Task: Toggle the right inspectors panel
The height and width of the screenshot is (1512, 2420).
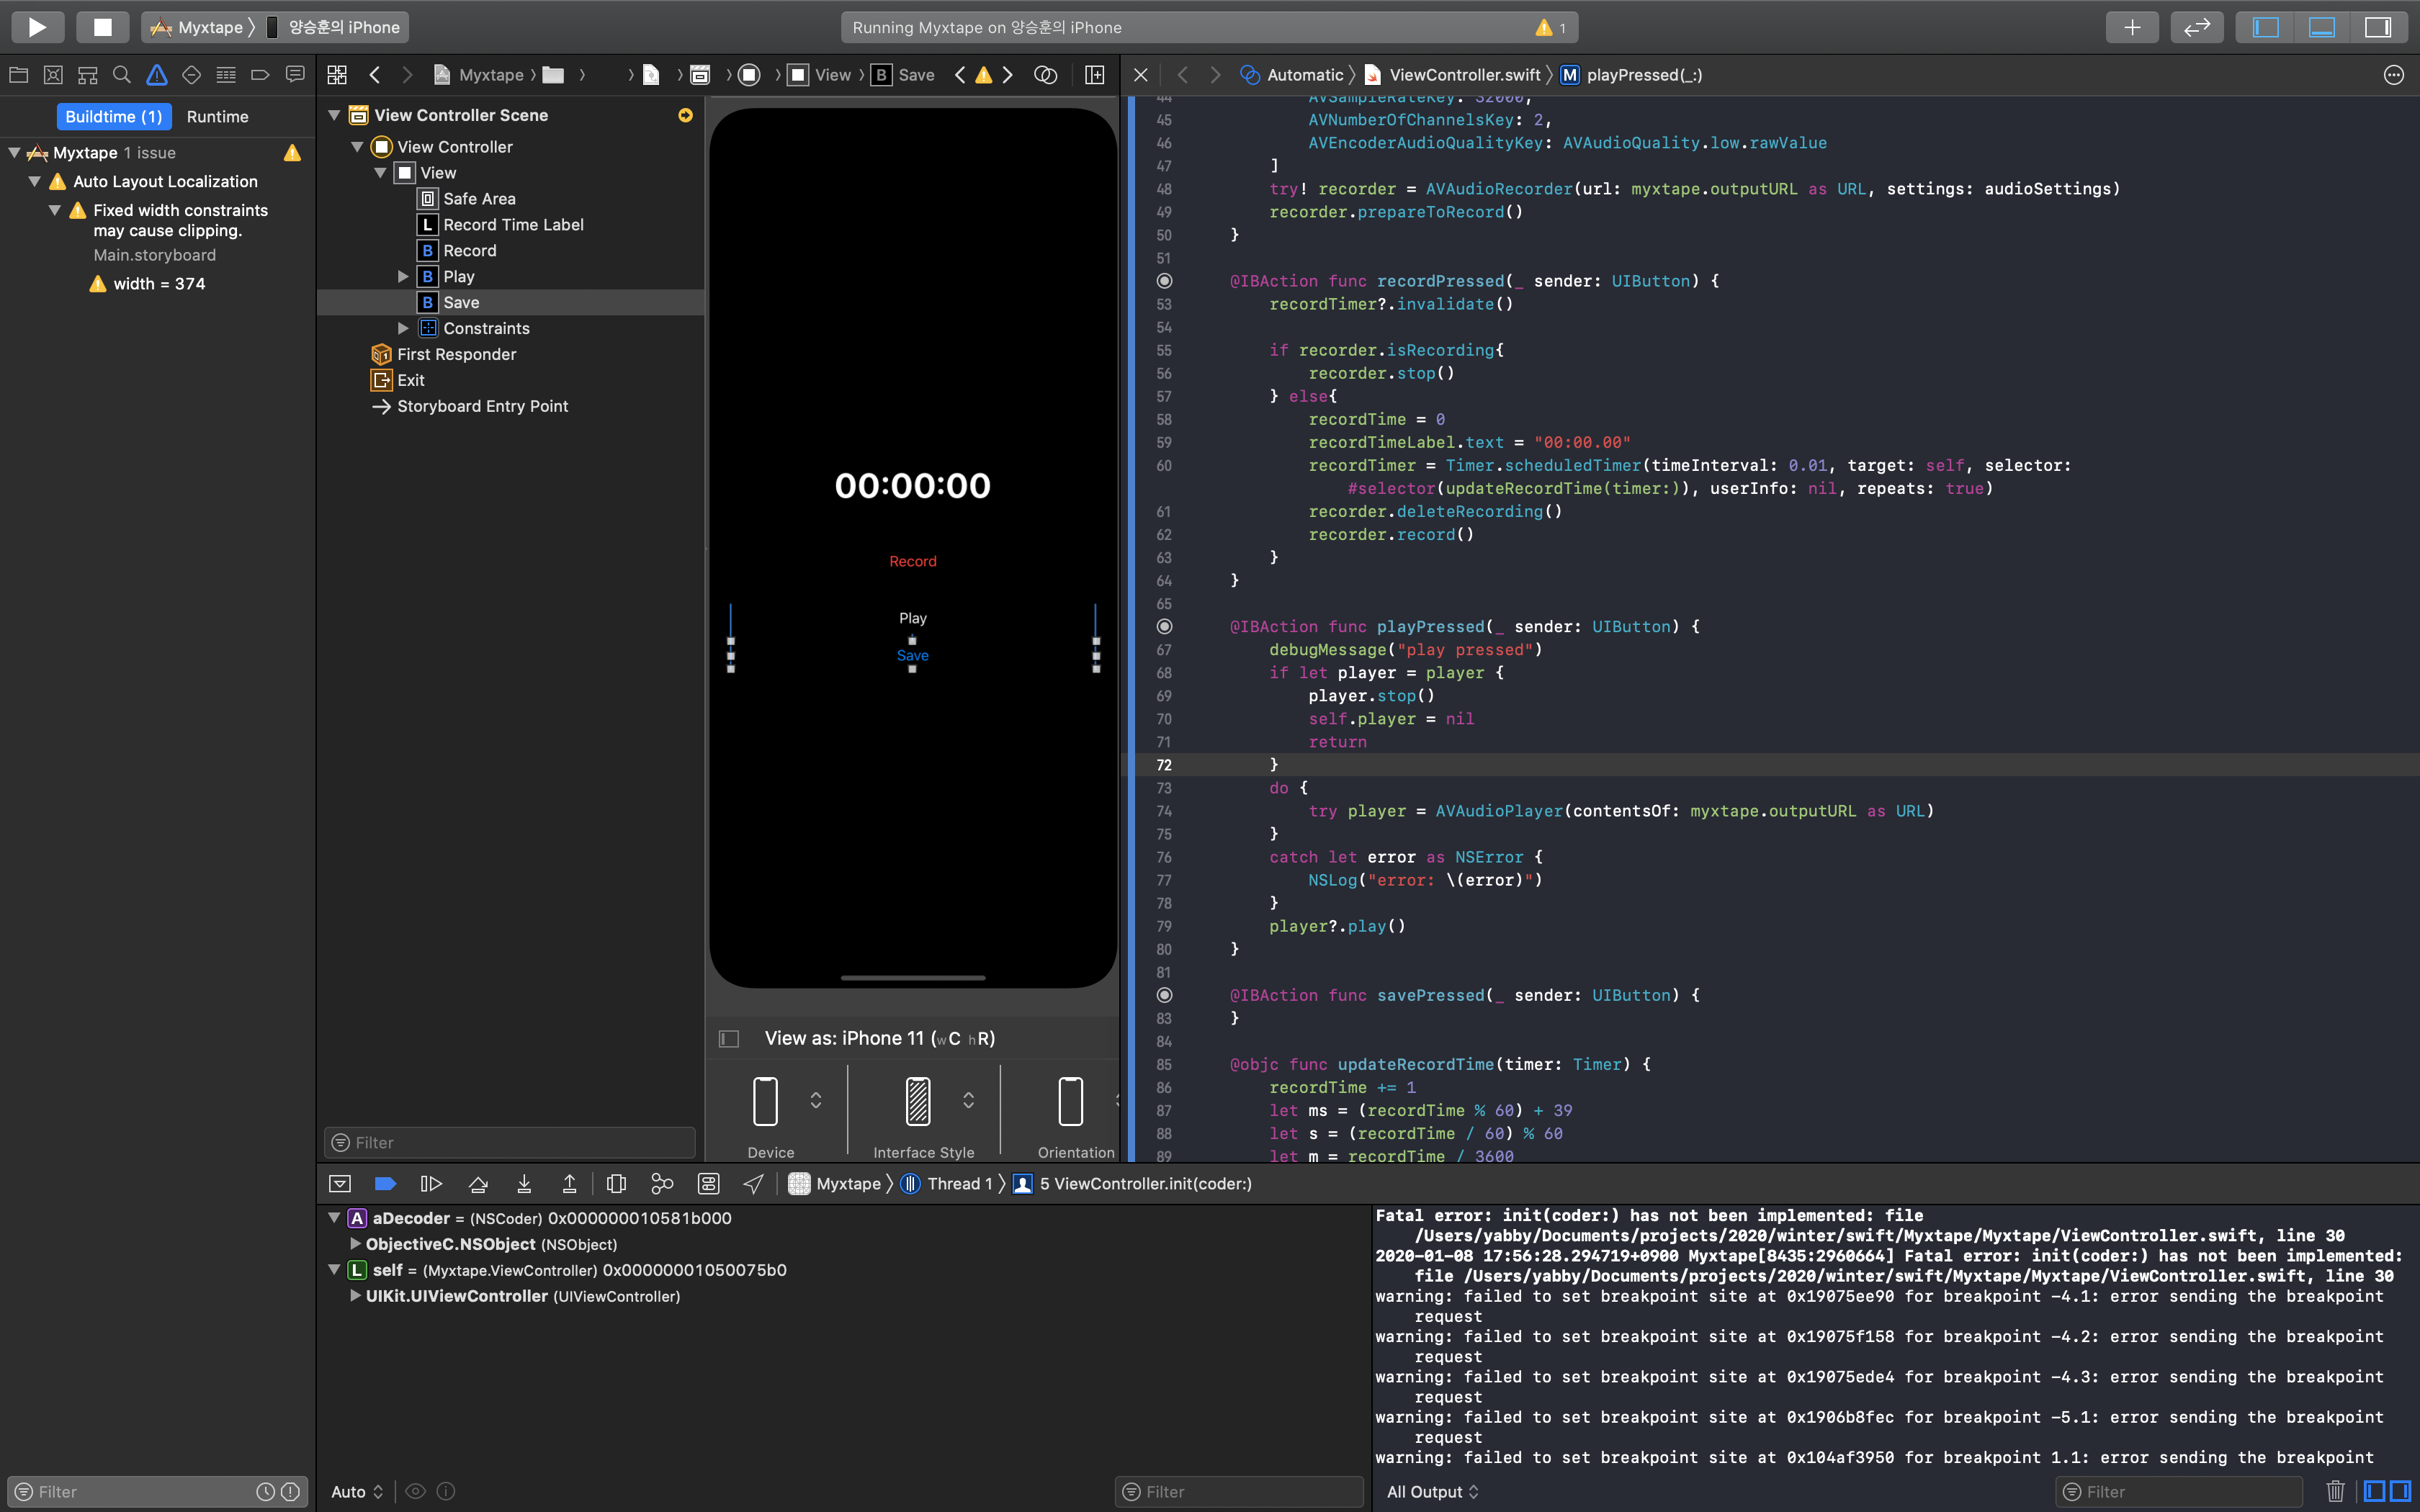Action: click(2377, 27)
